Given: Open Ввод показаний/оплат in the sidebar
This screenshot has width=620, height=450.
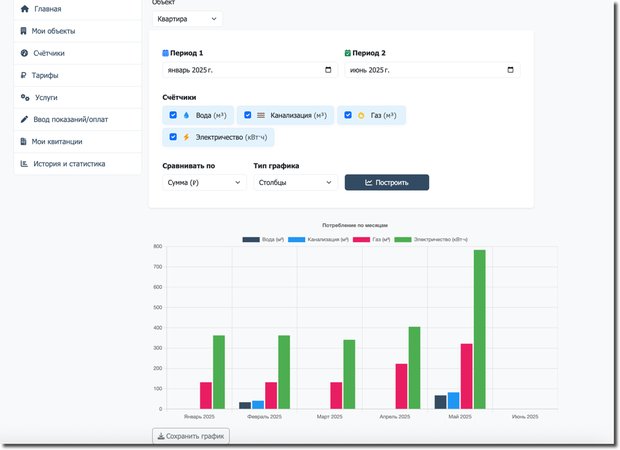Looking at the screenshot, I should tap(78, 119).
